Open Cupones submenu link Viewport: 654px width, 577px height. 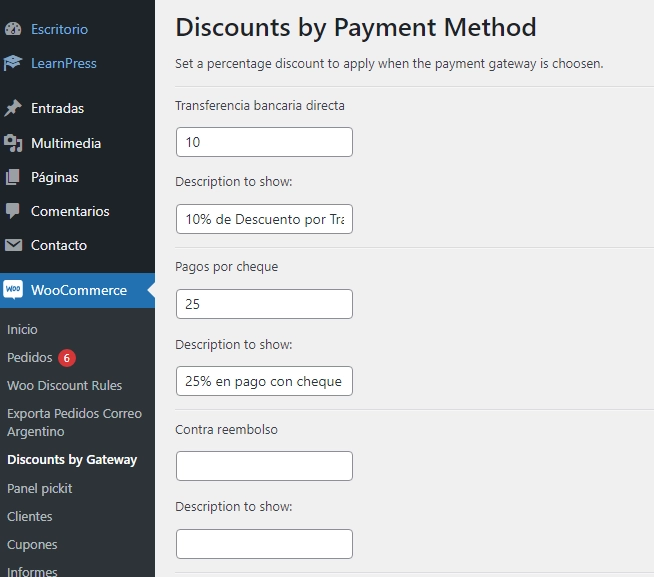32,544
